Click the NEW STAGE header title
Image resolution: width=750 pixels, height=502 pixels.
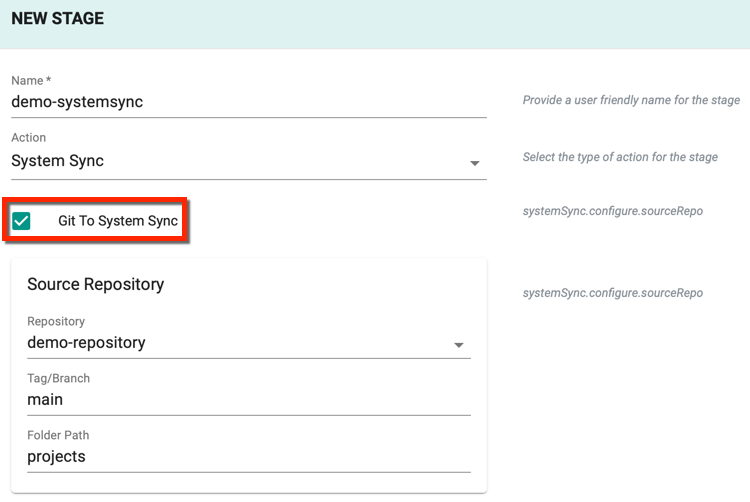(x=57, y=18)
